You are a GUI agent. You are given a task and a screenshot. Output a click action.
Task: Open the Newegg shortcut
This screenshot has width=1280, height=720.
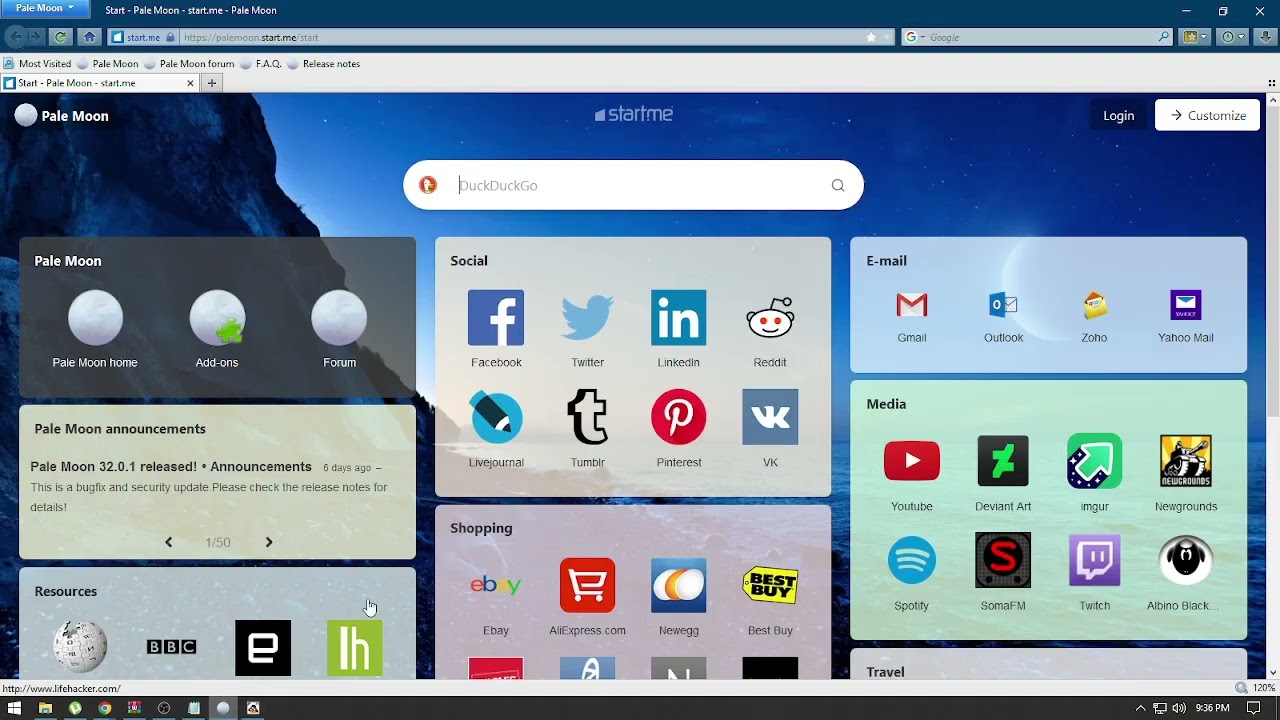coord(678,585)
